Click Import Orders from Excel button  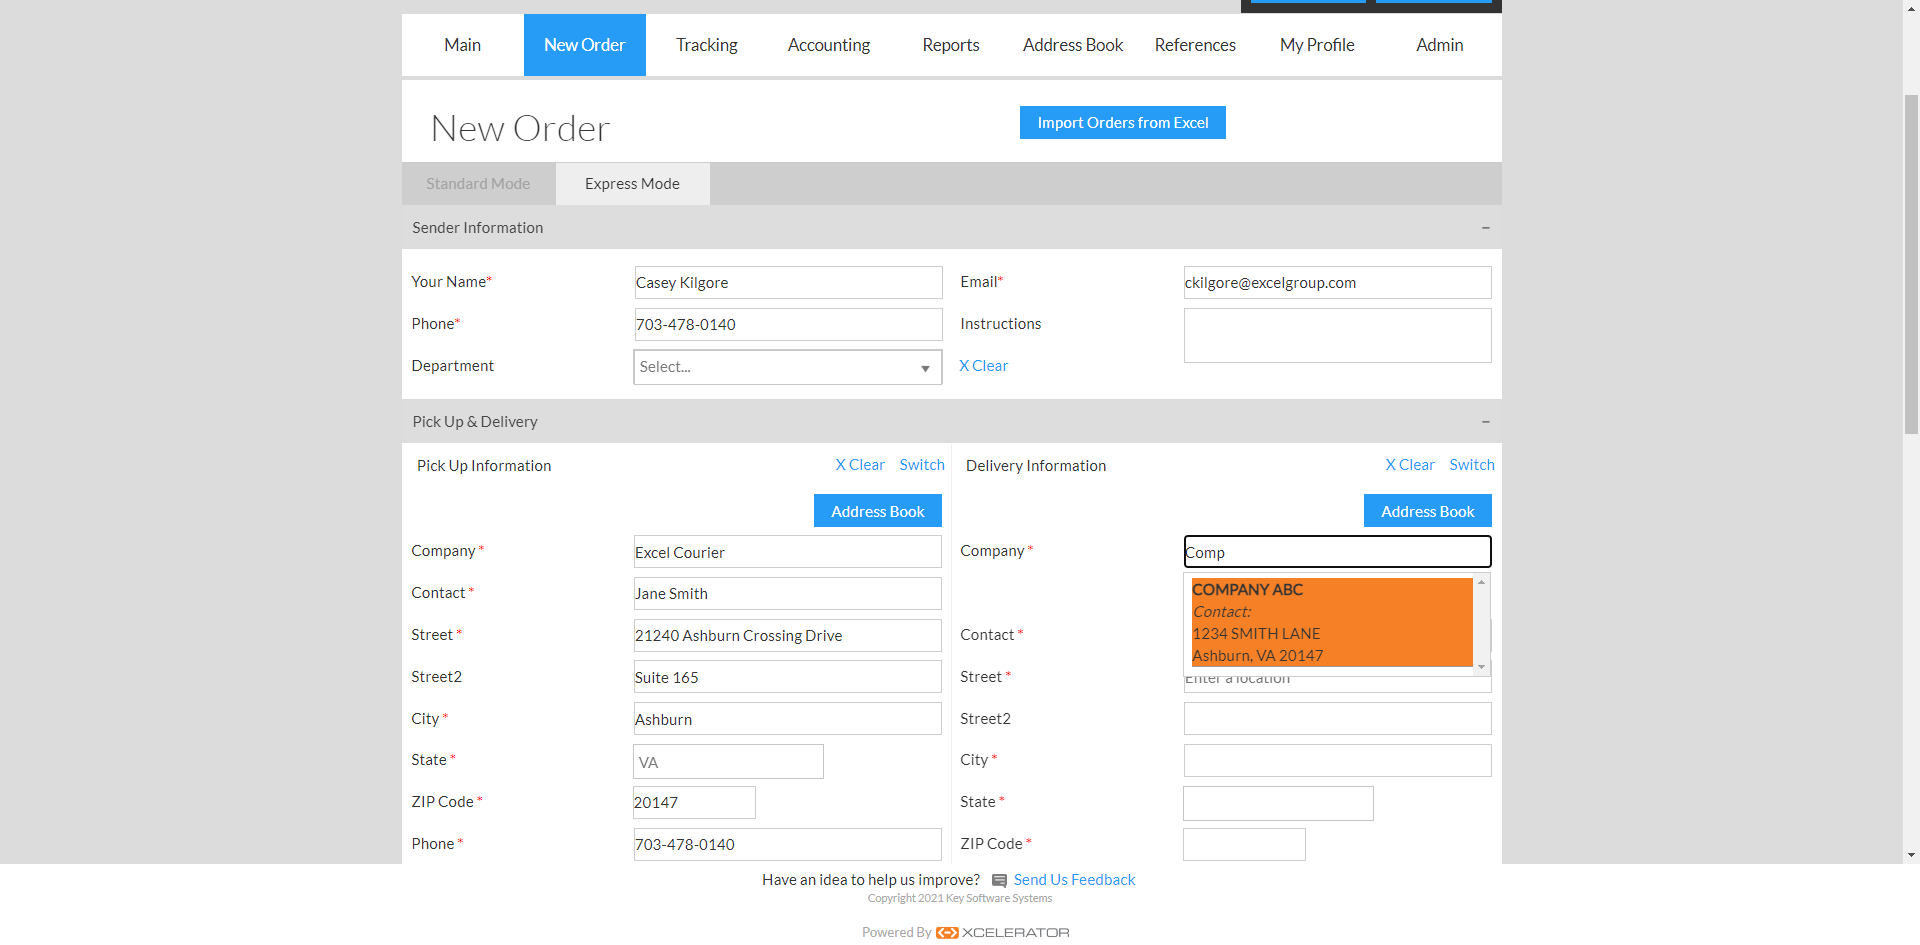pyautogui.click(x=1123, y=123)
